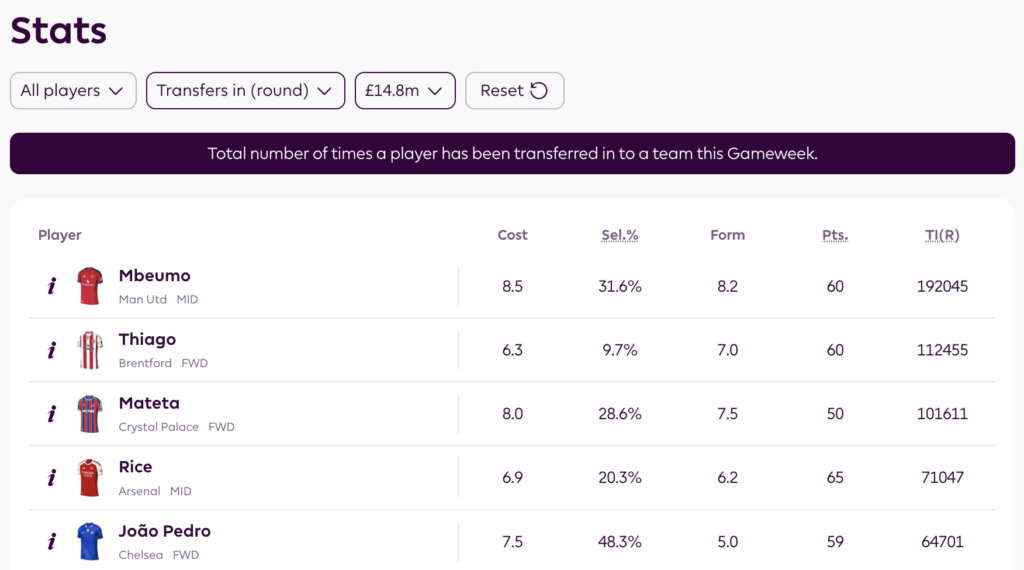
Task: Click the Pts. column header
Action: (x=835, y=235)
